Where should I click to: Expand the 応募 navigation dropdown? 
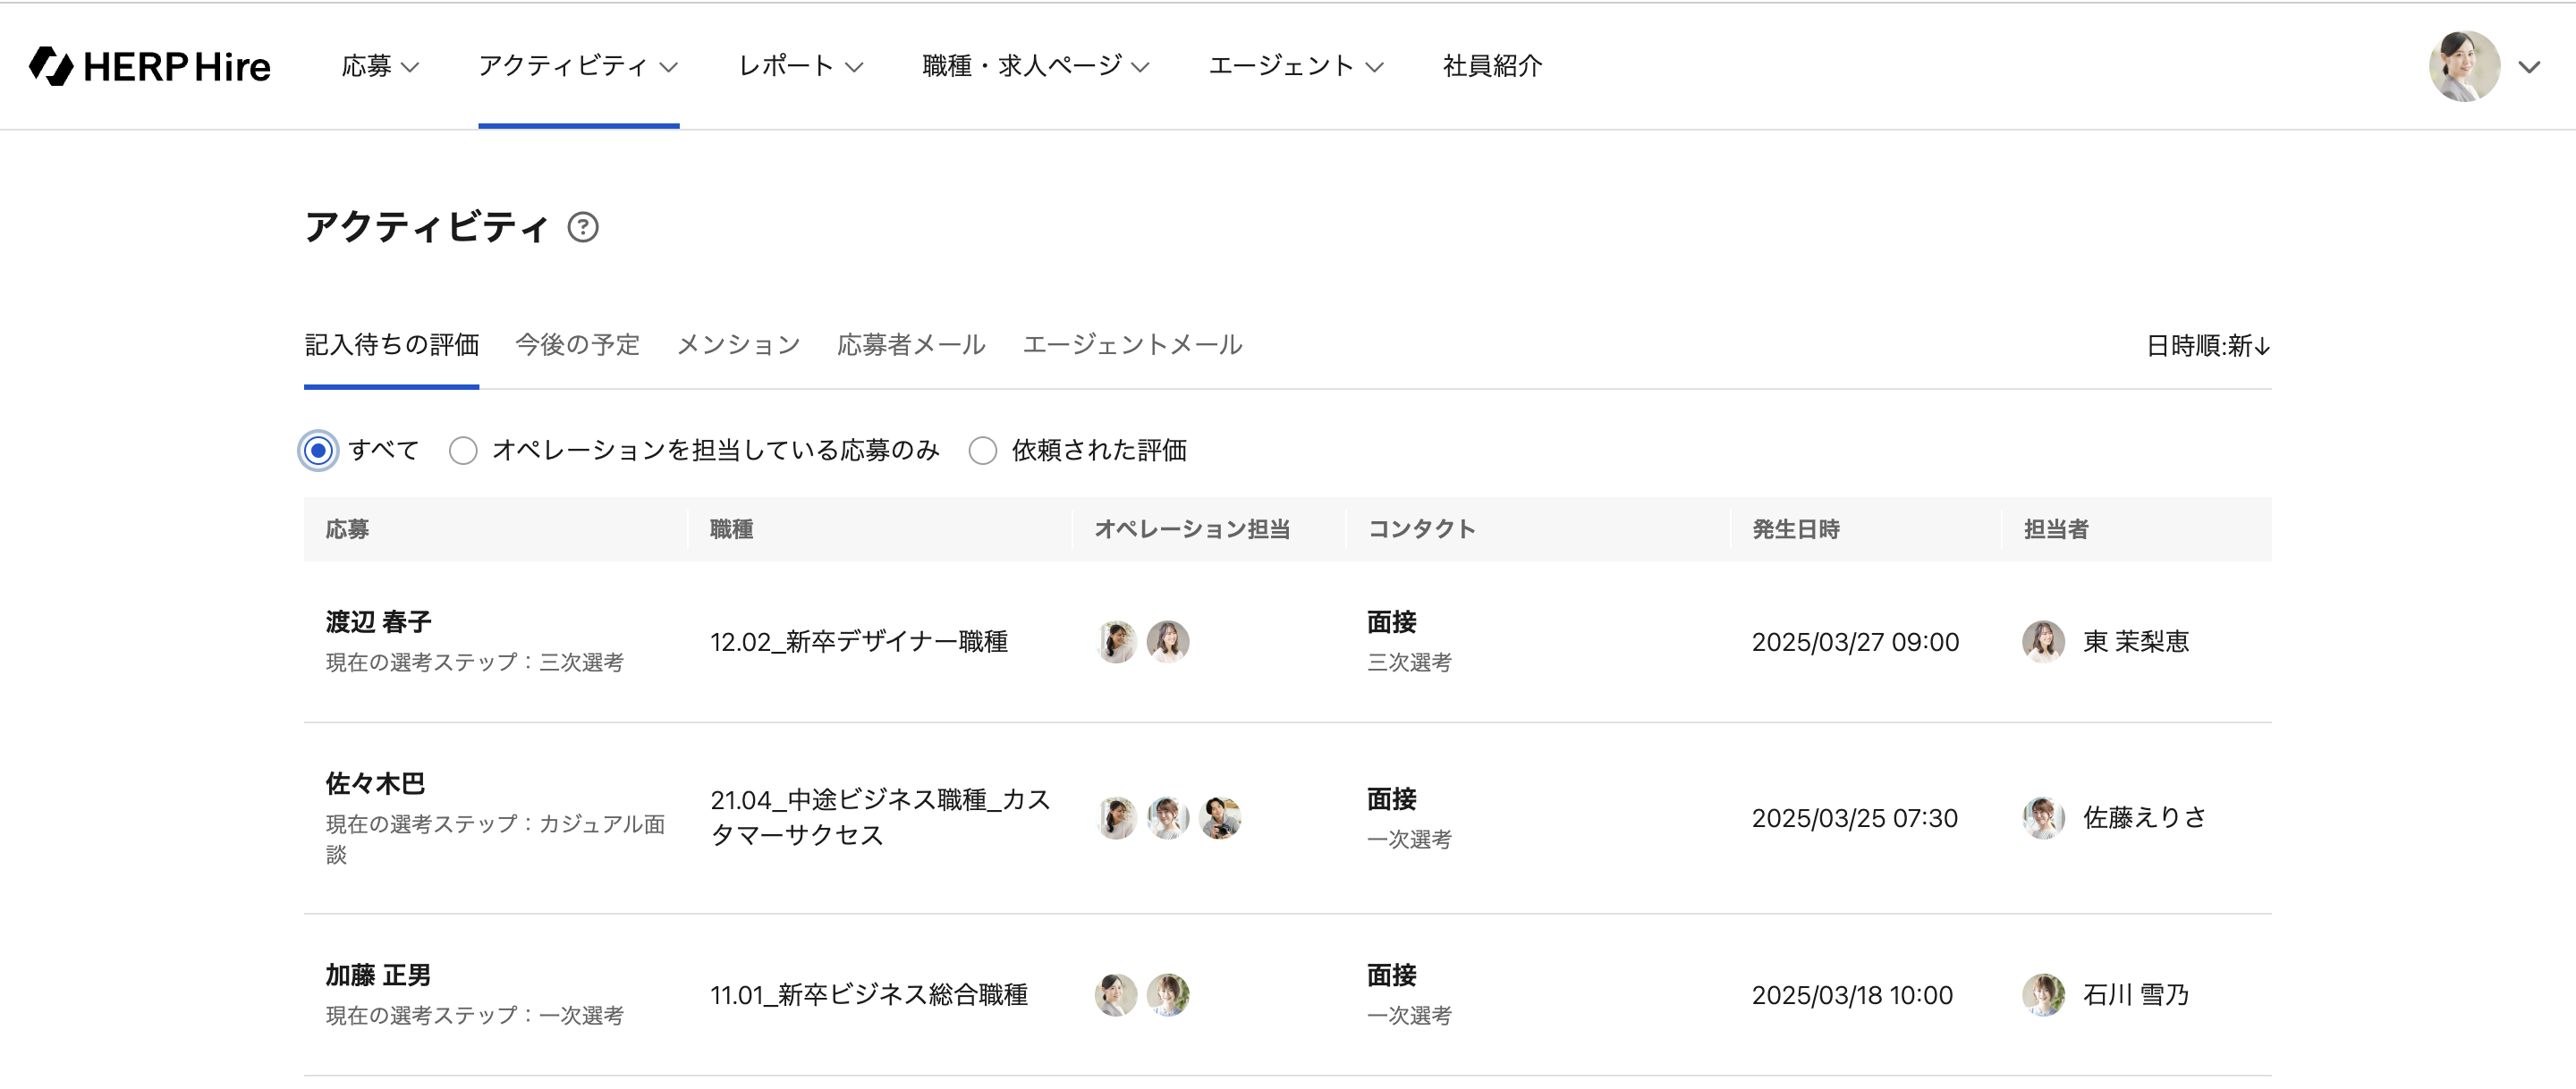(x=380, y=66)
